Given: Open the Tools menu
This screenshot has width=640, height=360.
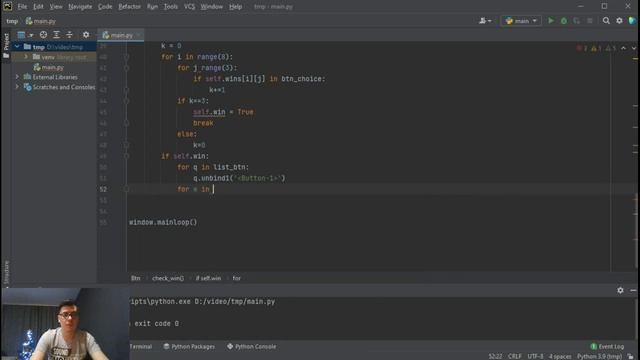Looking at the screenshot, I should (x=171, y=7).
